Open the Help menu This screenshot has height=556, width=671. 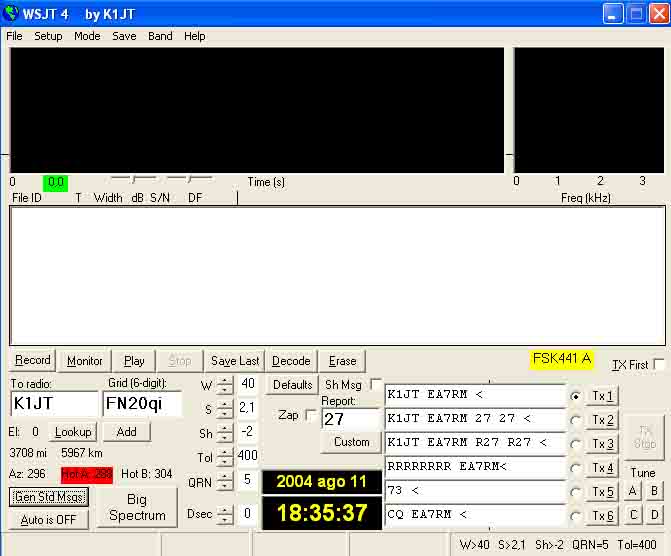pos(194,36)
